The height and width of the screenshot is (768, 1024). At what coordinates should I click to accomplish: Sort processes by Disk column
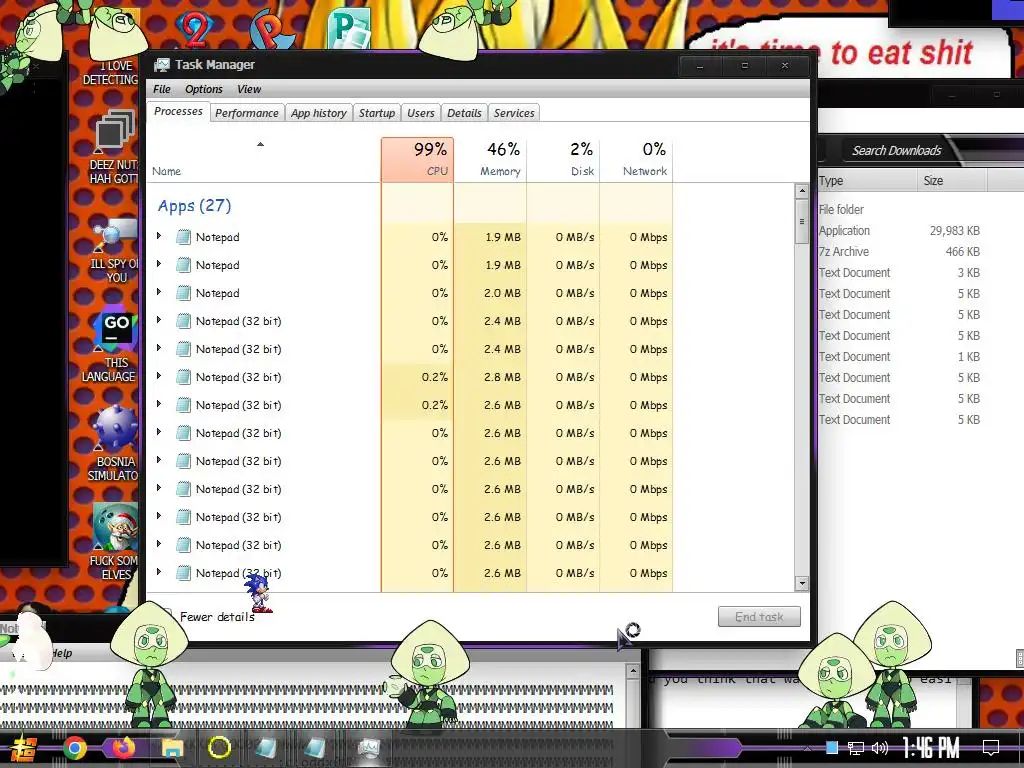(x=564, y=159)
